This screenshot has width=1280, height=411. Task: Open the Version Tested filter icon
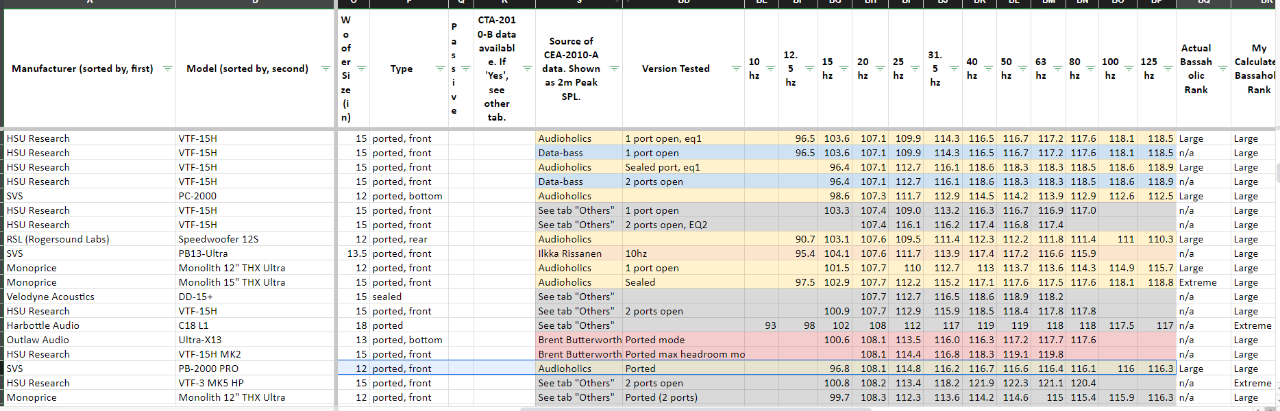[736, 69]
